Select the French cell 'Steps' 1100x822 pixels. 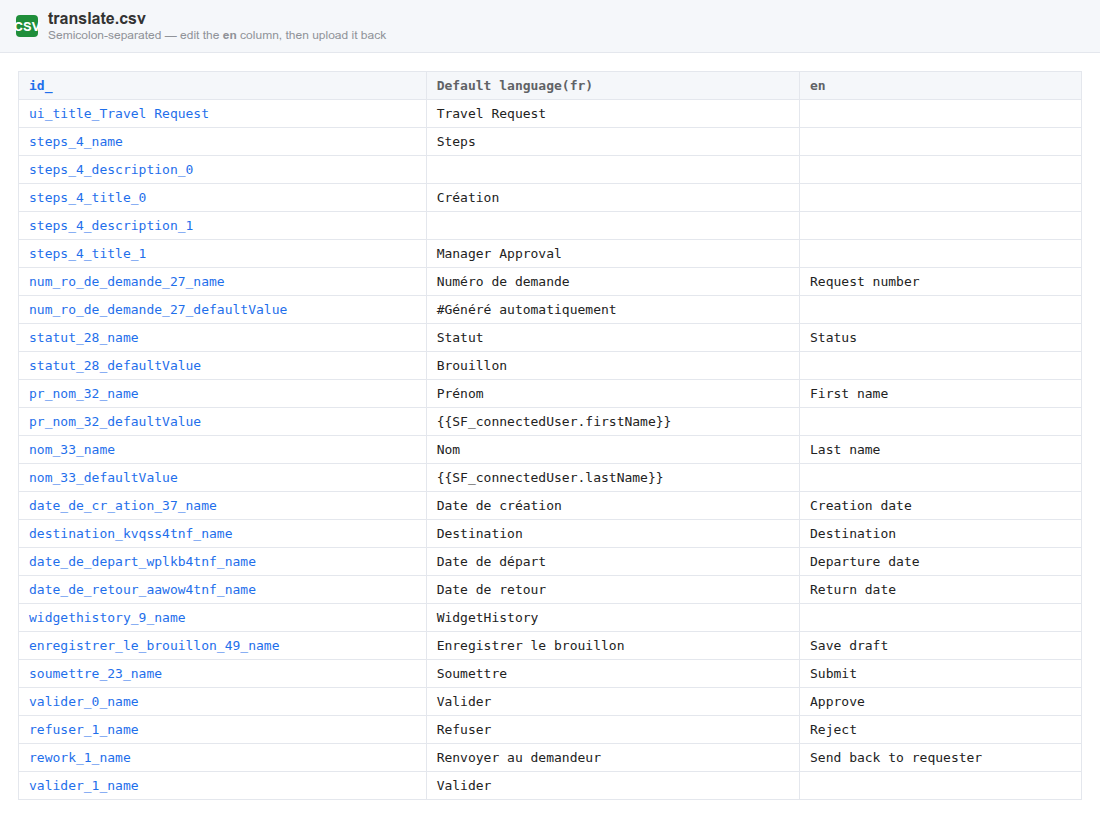612,142
